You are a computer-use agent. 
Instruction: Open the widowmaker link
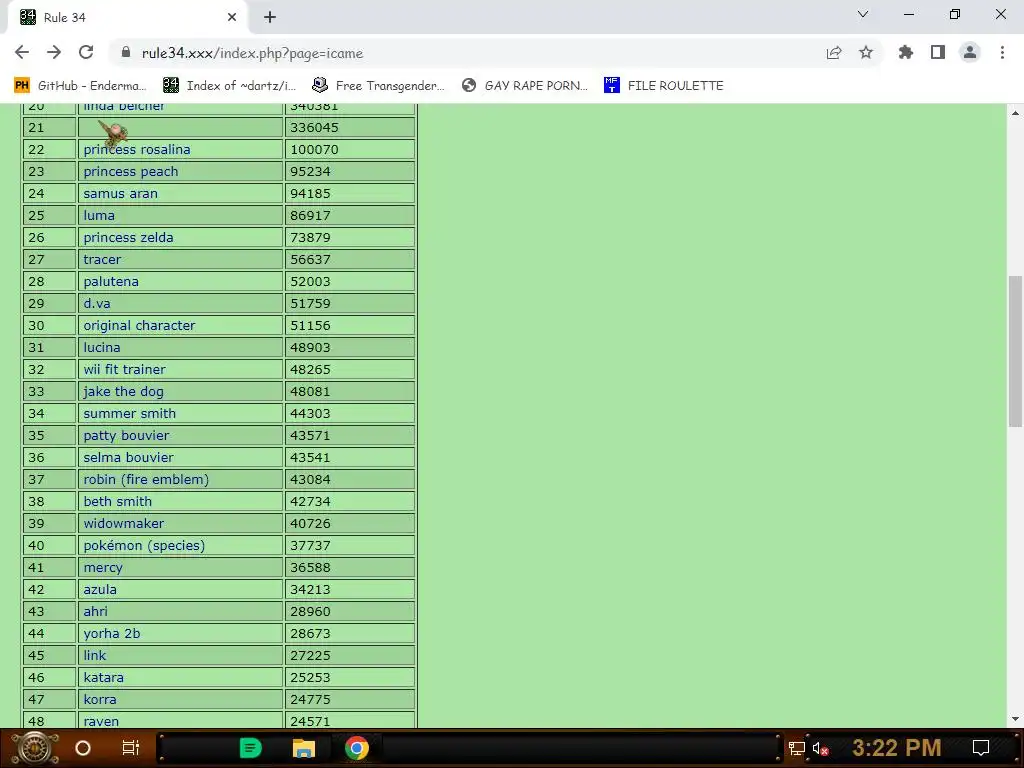(123, 523)
